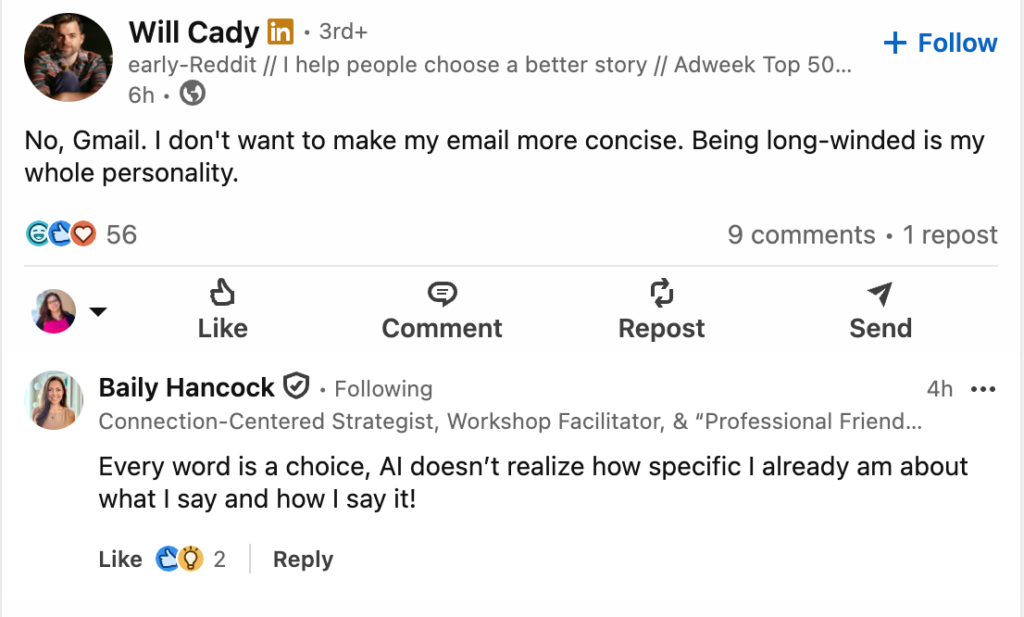Expand your profile picture dropdown arrow
The width and height of the screenshot is (1024, 617).
click(98, 310)
